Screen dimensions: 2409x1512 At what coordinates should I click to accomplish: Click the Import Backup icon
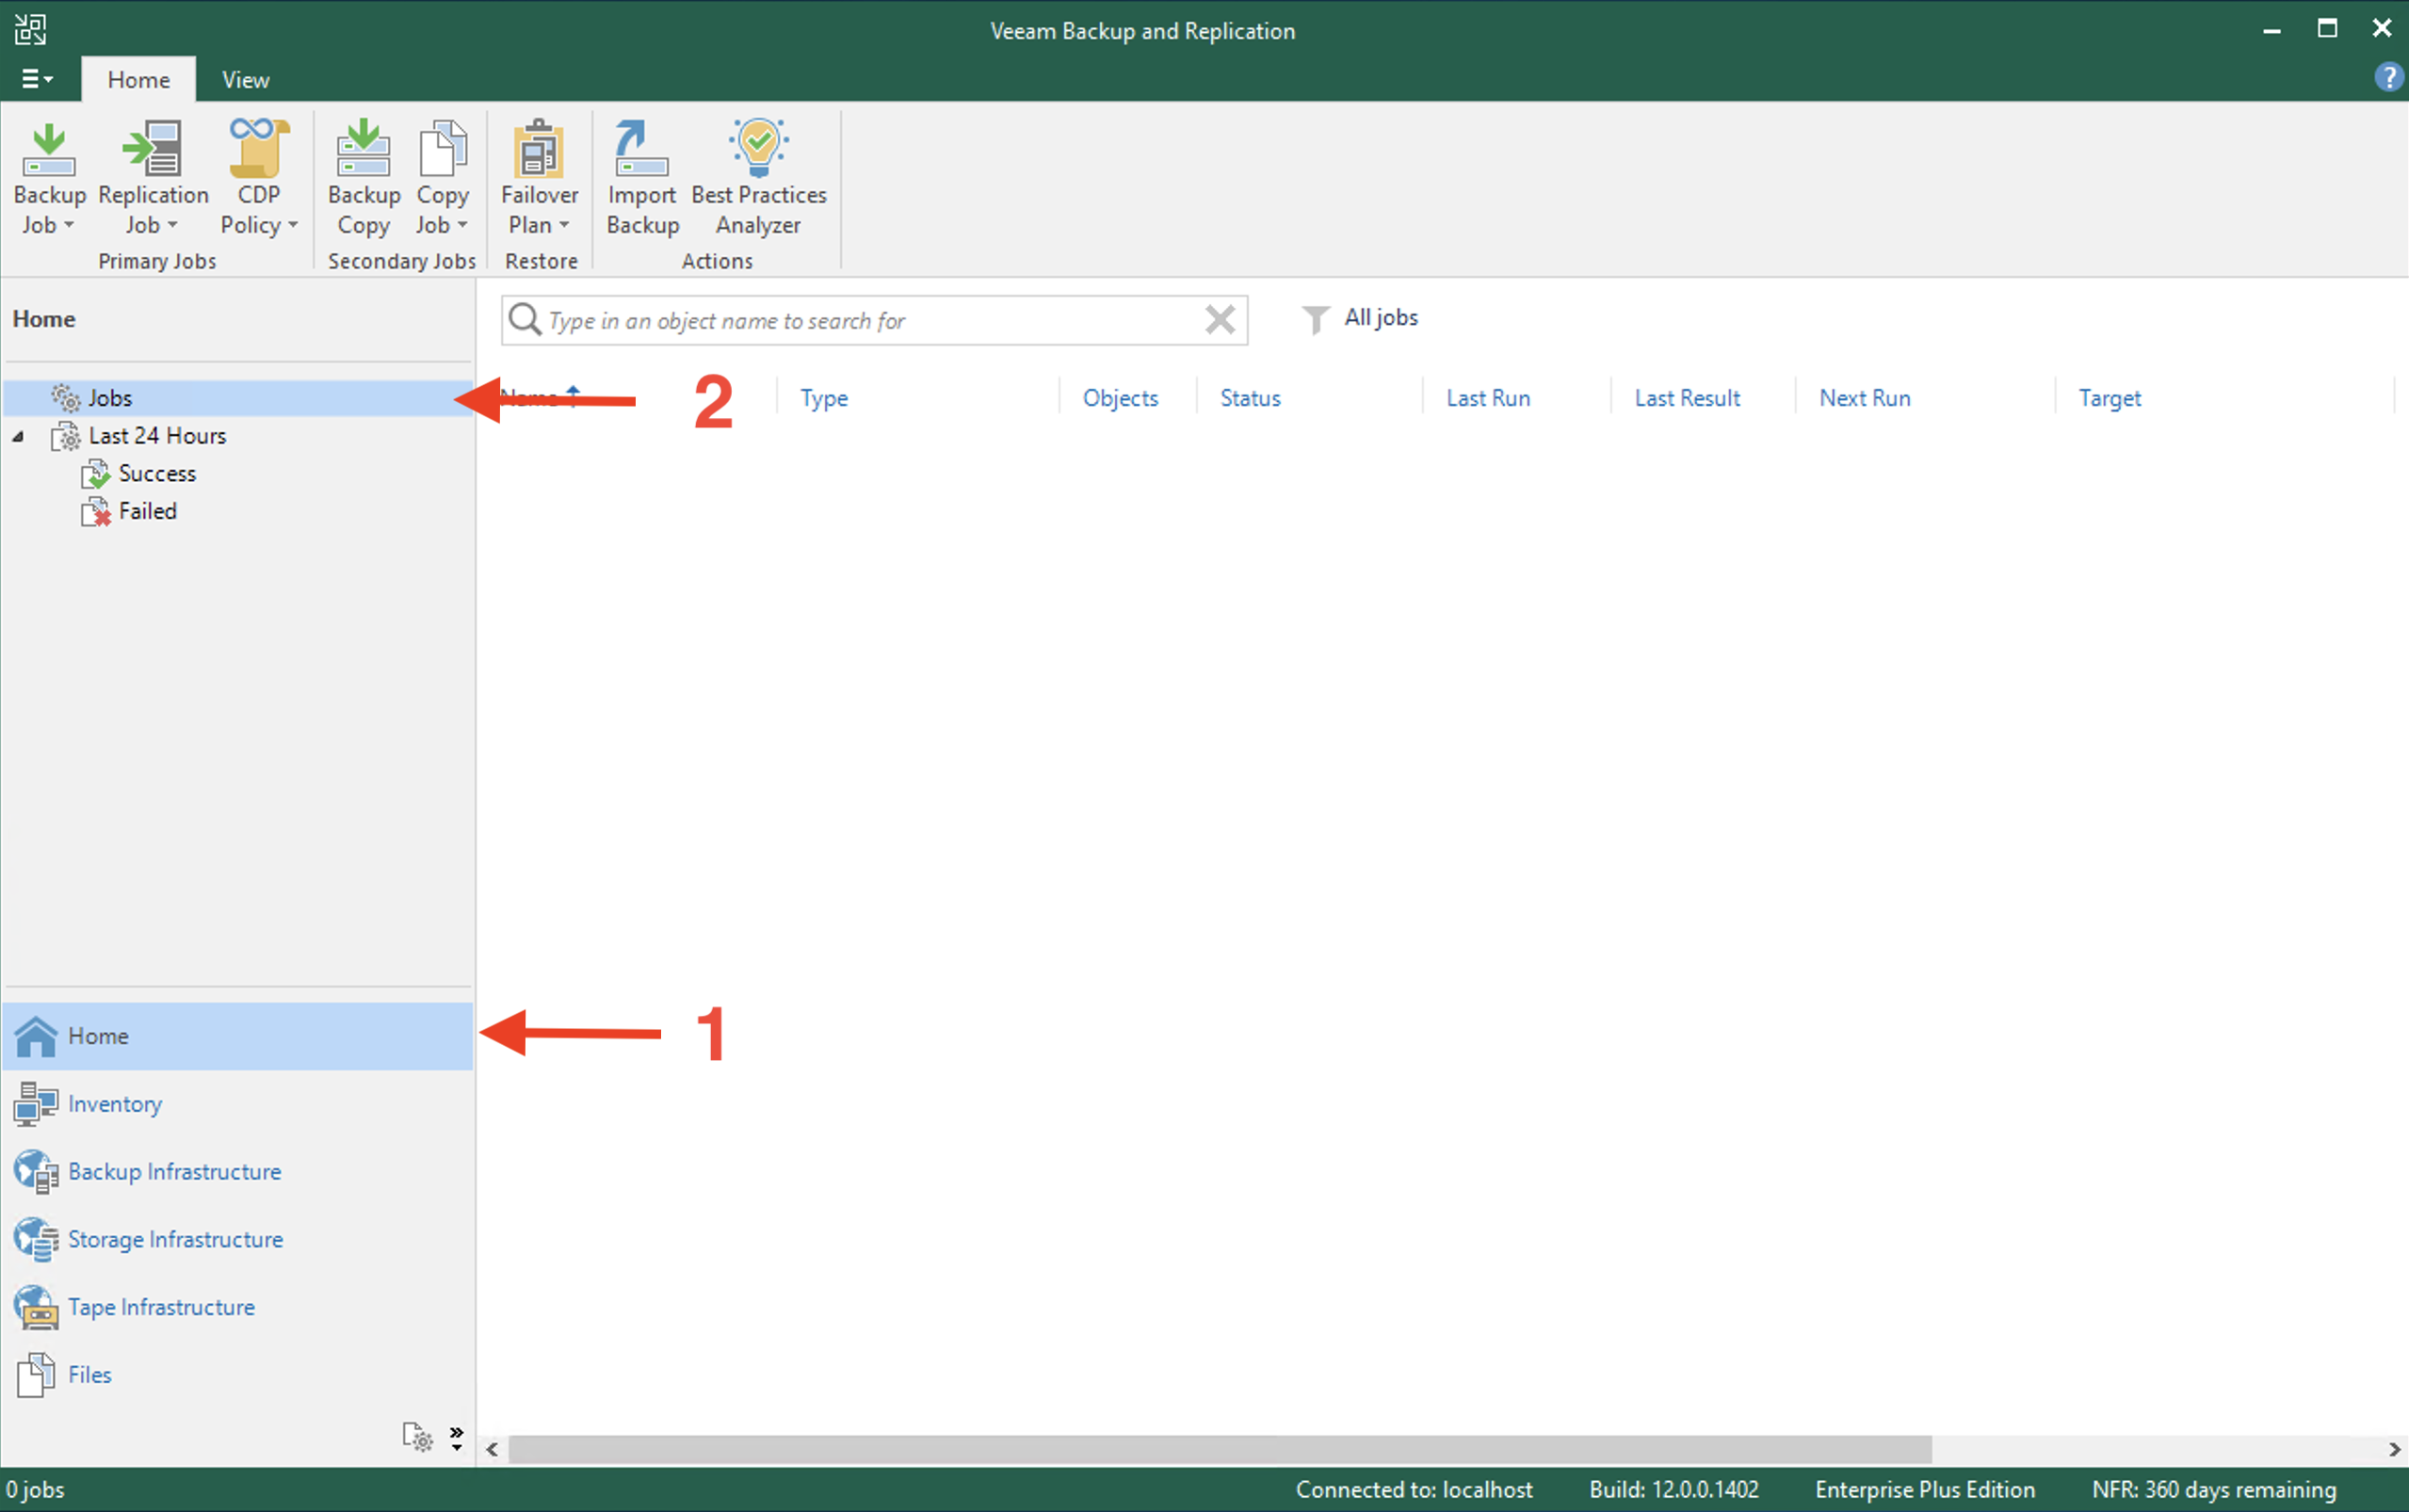(x=641, y=148)
